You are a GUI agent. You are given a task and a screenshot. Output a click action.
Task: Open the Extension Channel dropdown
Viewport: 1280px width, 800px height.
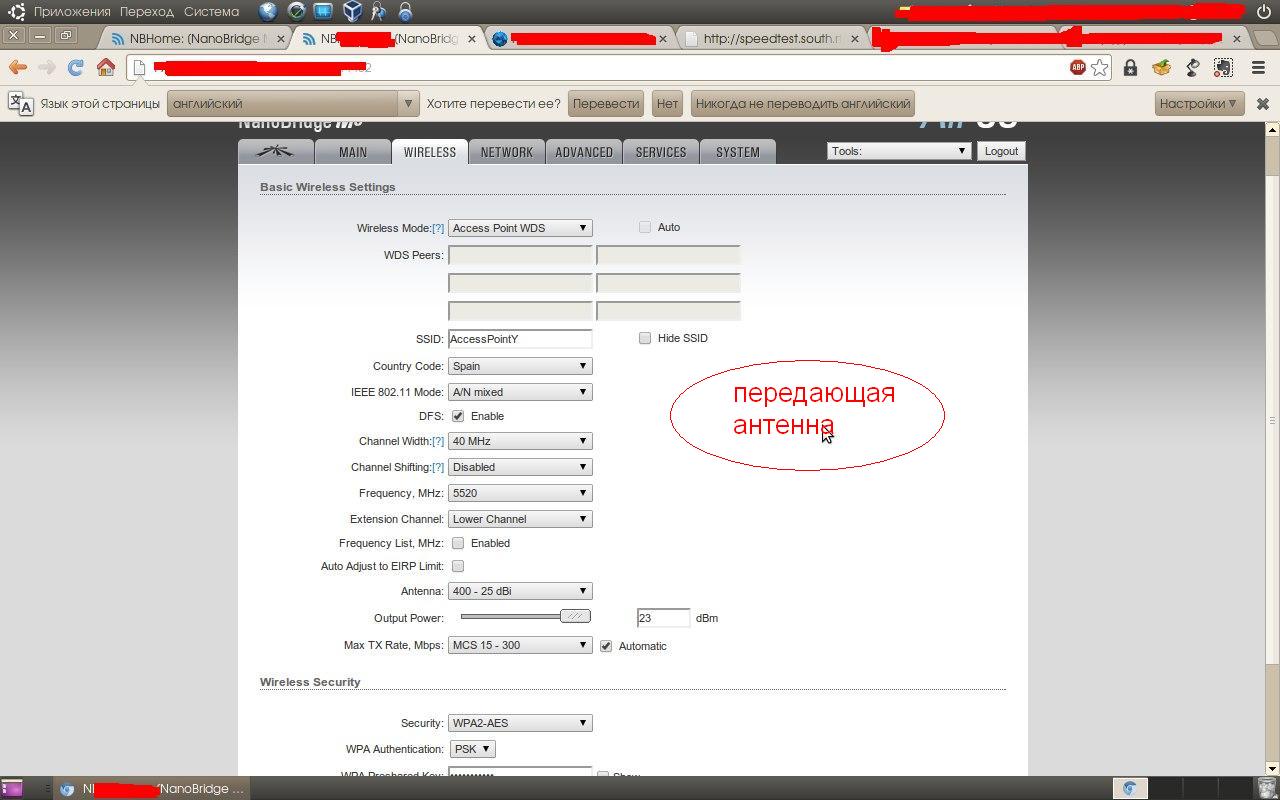520,519
